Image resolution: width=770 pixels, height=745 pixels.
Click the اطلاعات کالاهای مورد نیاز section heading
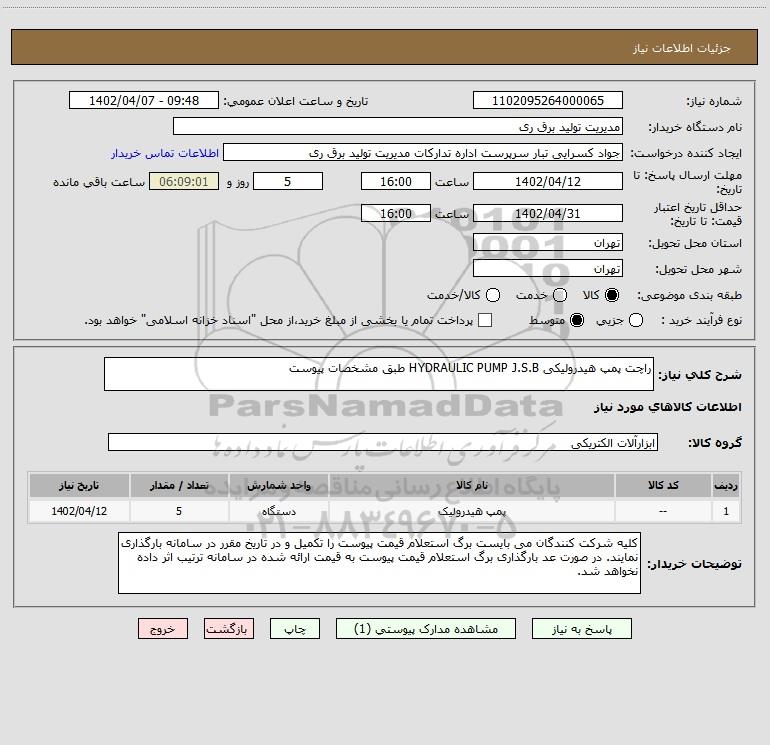(x=668, y=407)
